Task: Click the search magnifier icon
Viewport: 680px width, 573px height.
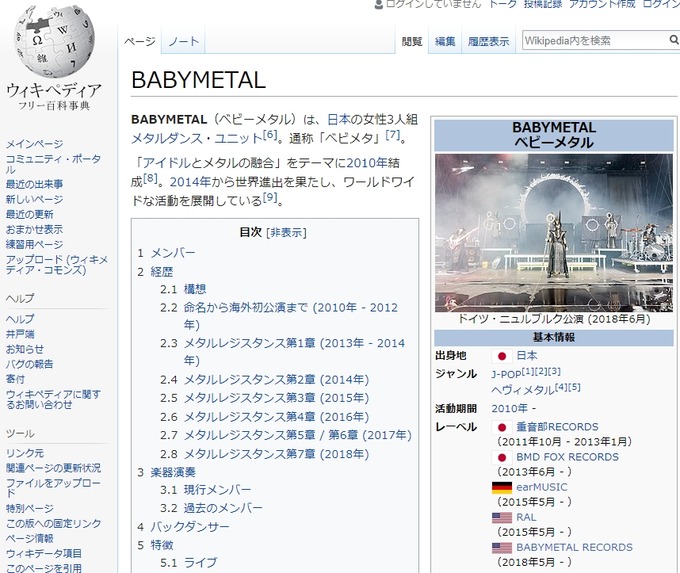Action: (673, 40)
